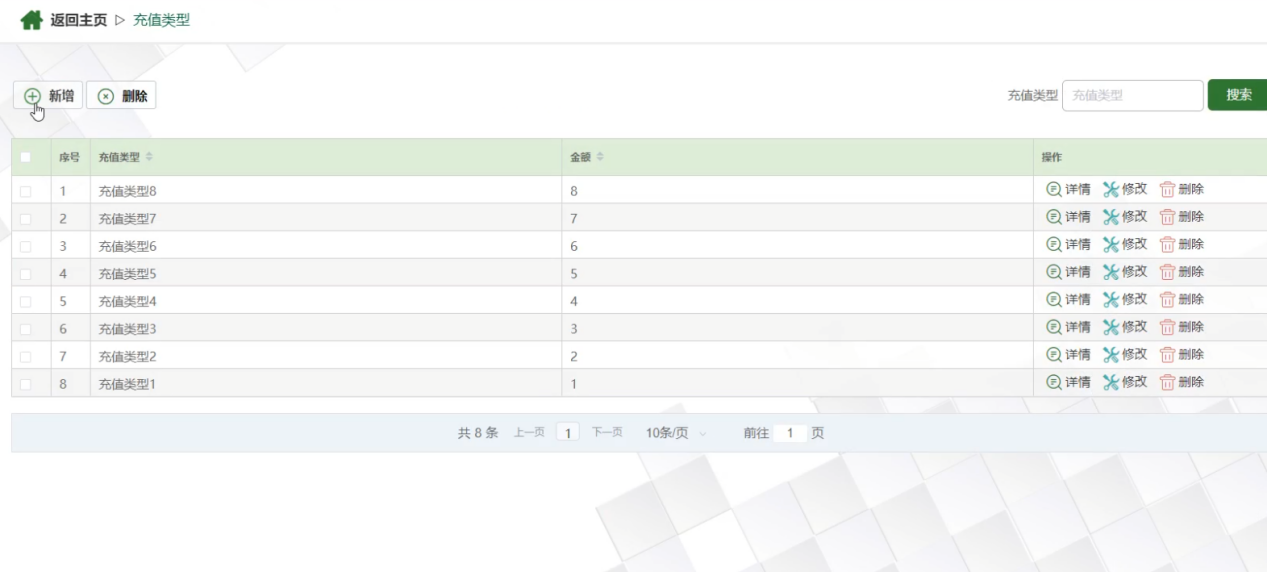Viewport: 1267px width, 572px height.
Task: Check the box for row 充值类型8
Action: (x=26, y=191)
